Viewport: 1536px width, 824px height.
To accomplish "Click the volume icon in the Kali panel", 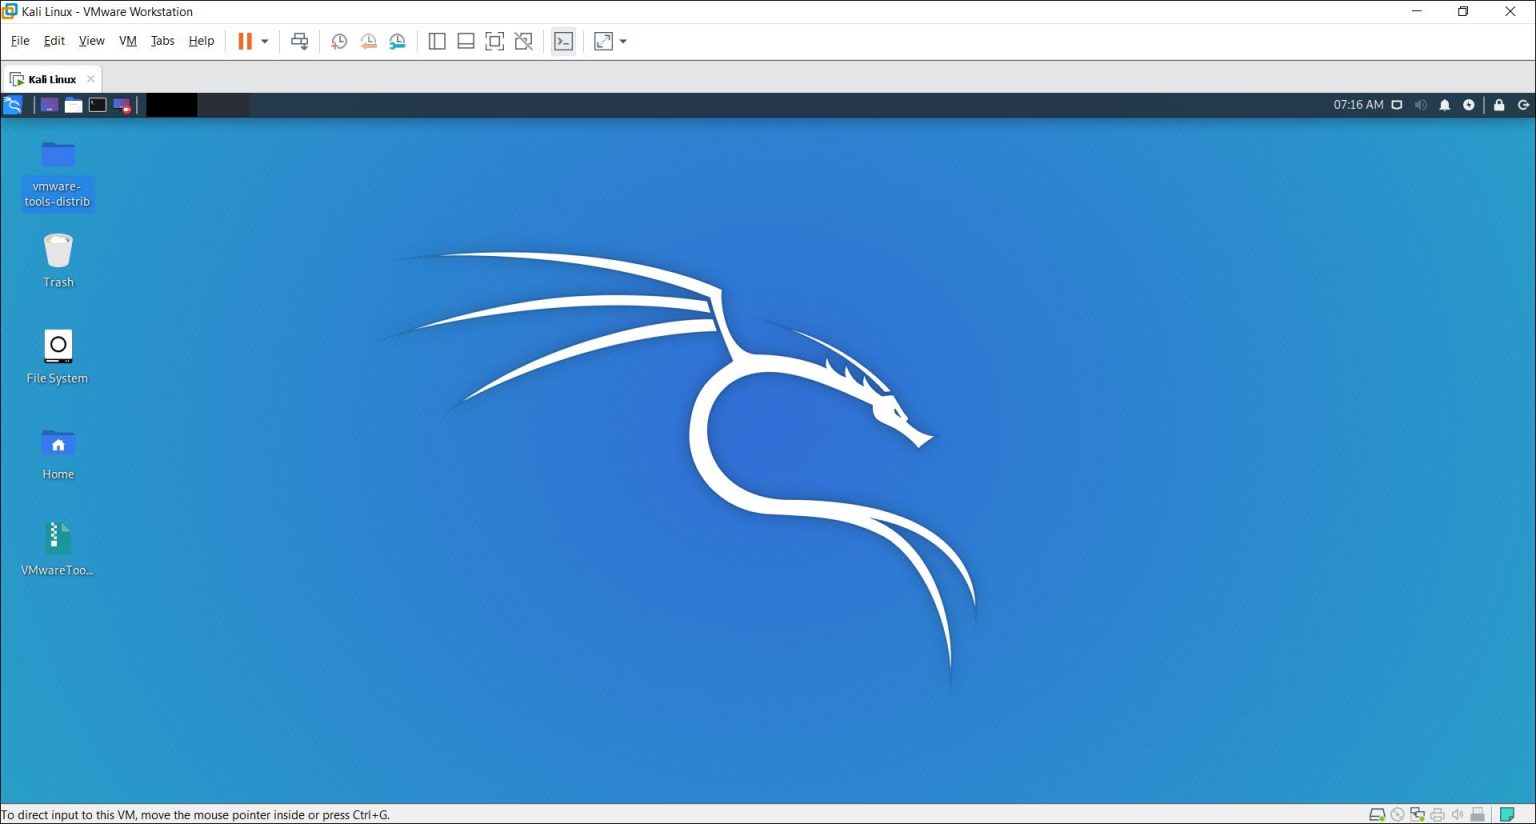I will click(1421, 105).
